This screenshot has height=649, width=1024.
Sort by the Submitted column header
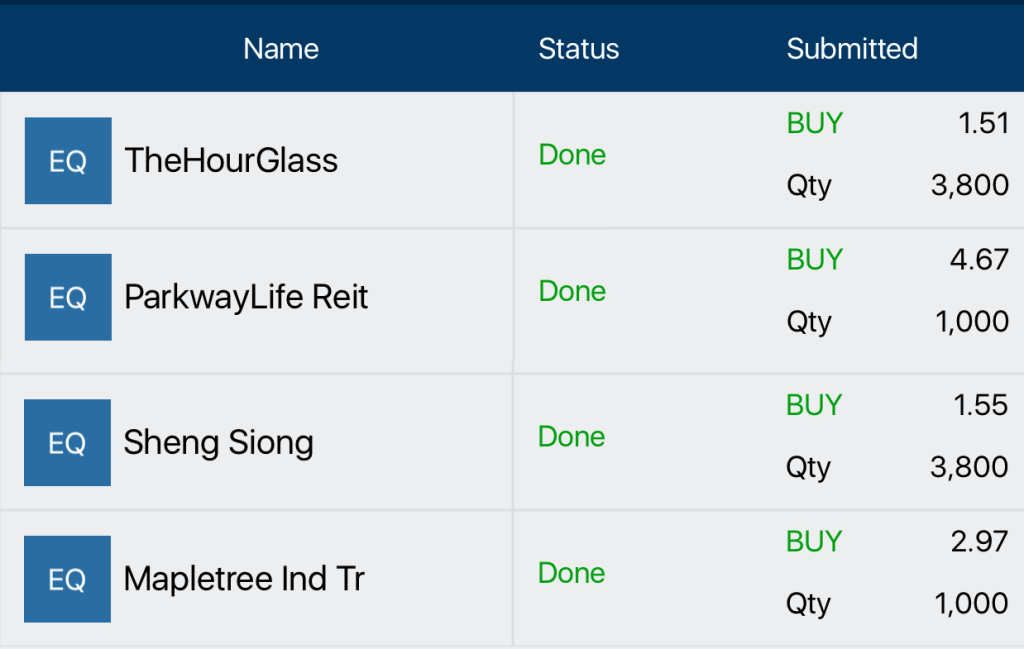(852, 49)
